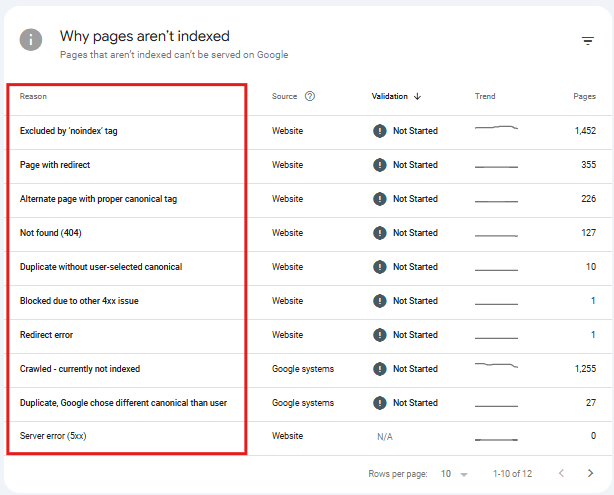Click the Pages column header

click(x=584, y=96)
